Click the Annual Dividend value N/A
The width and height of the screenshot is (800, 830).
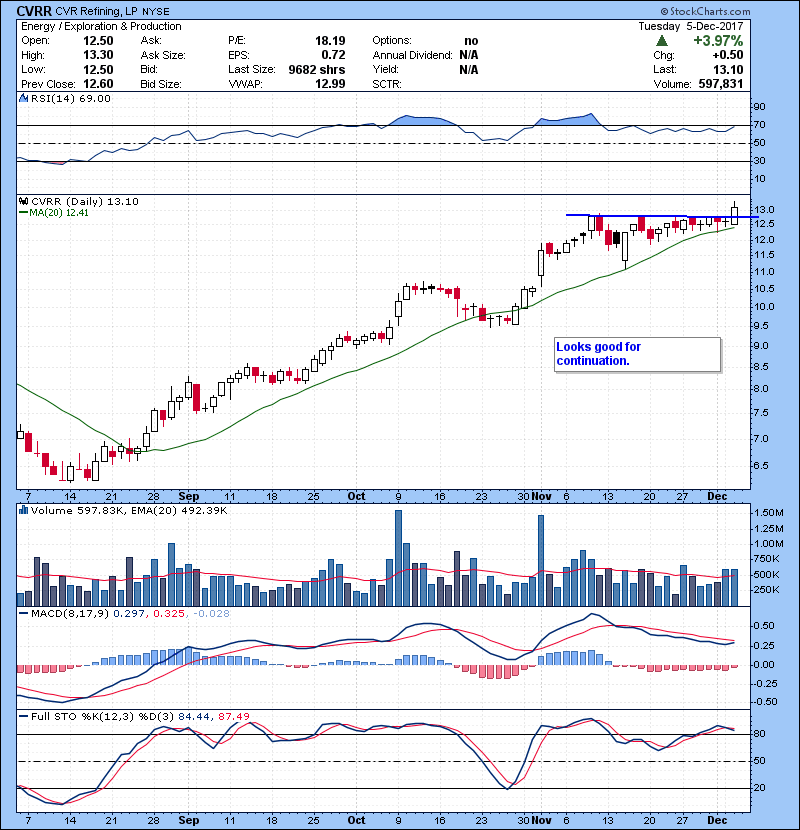[x=469, y=55]
